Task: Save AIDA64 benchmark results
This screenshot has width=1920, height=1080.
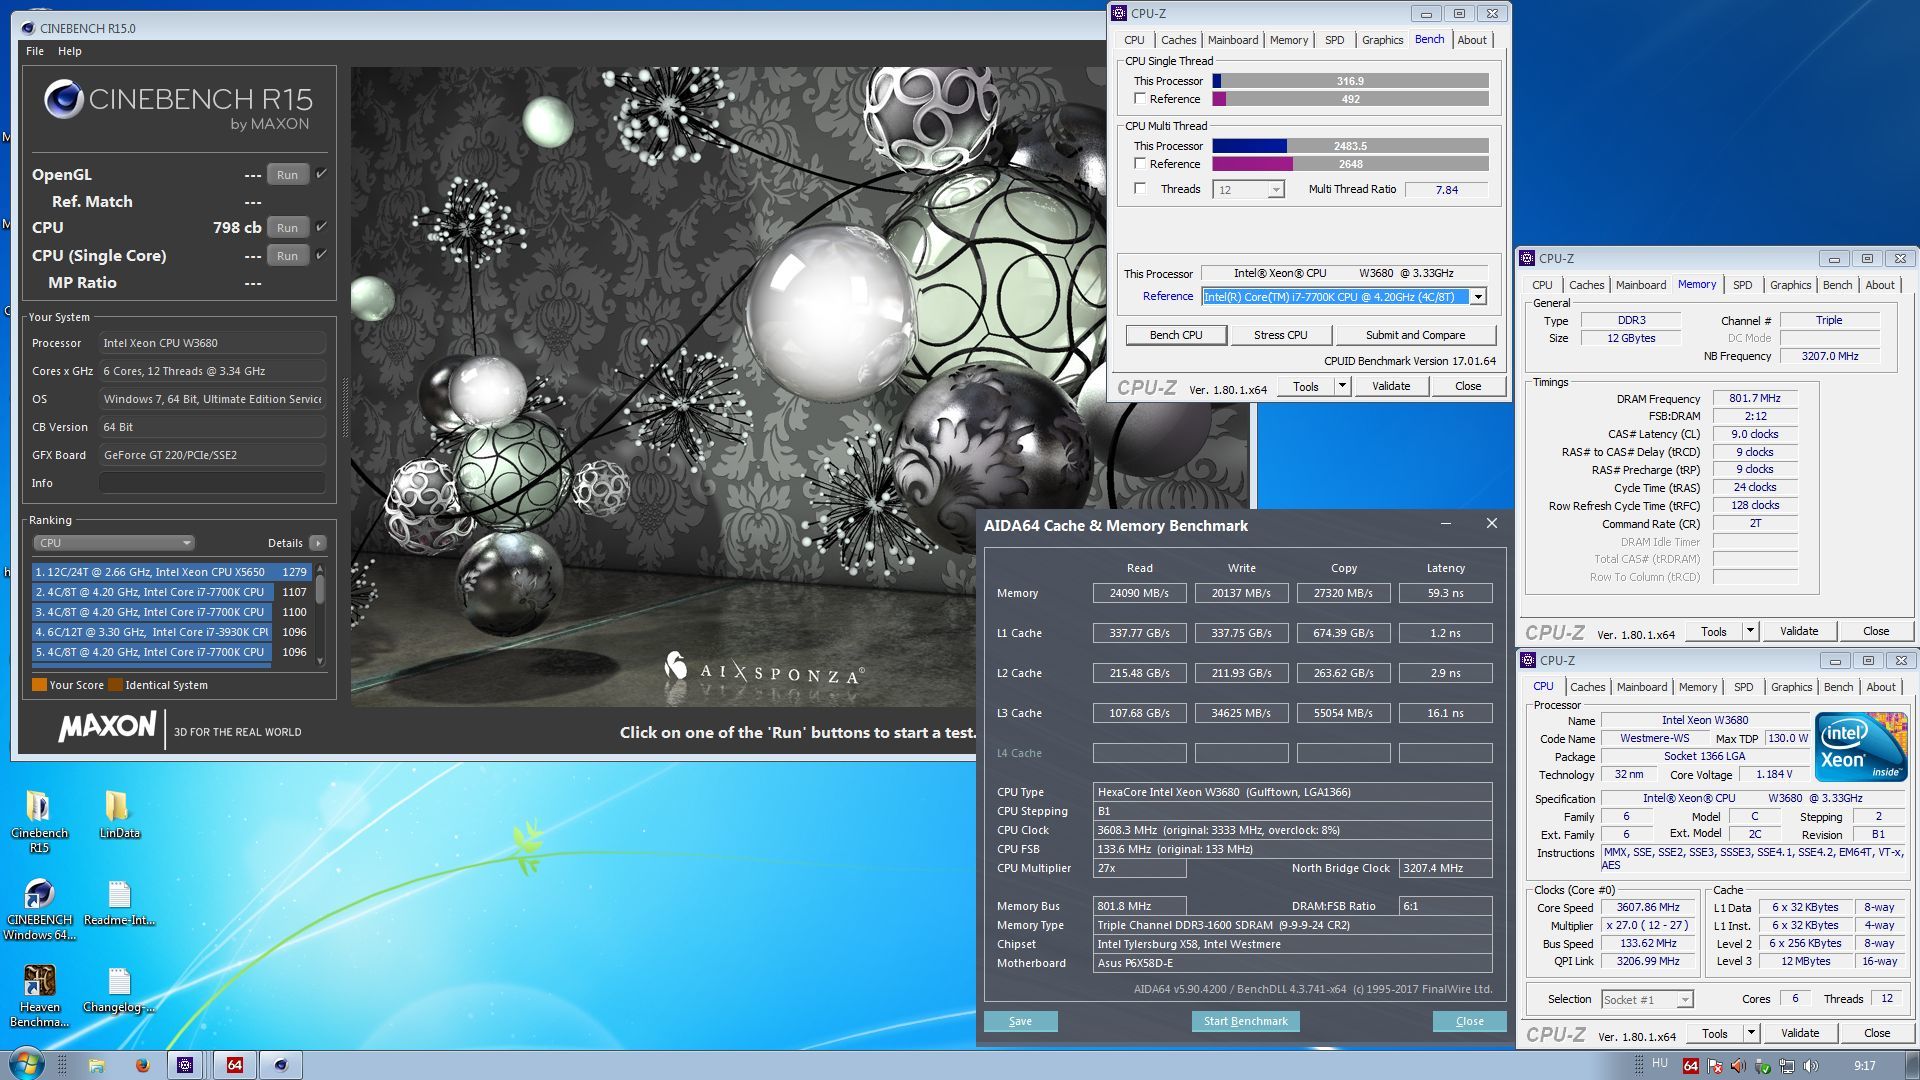Action: [x=1020, y=1021]
